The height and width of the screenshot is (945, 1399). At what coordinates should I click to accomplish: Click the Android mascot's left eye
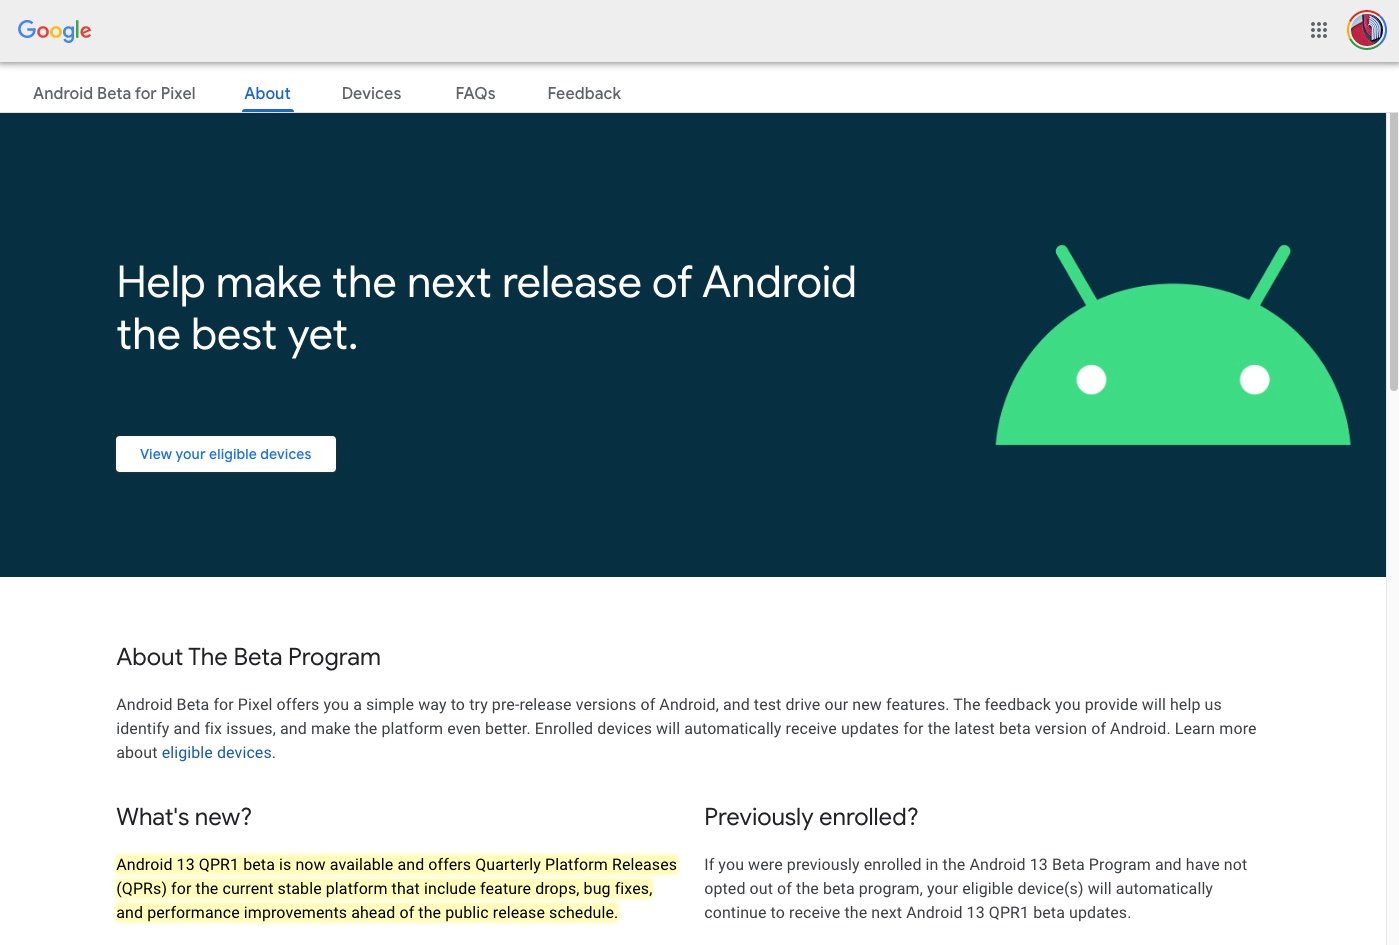(1091, 380)
